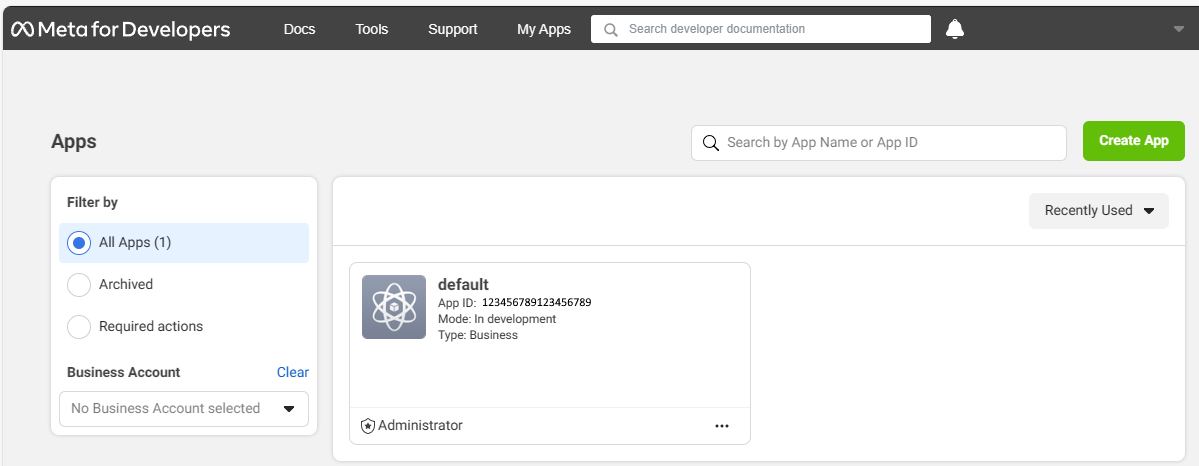Image resolution: width=1199 pixels, height=466 pixels.
Task: Focus the Search developer documentation field
Action: (x=761, y=29)
